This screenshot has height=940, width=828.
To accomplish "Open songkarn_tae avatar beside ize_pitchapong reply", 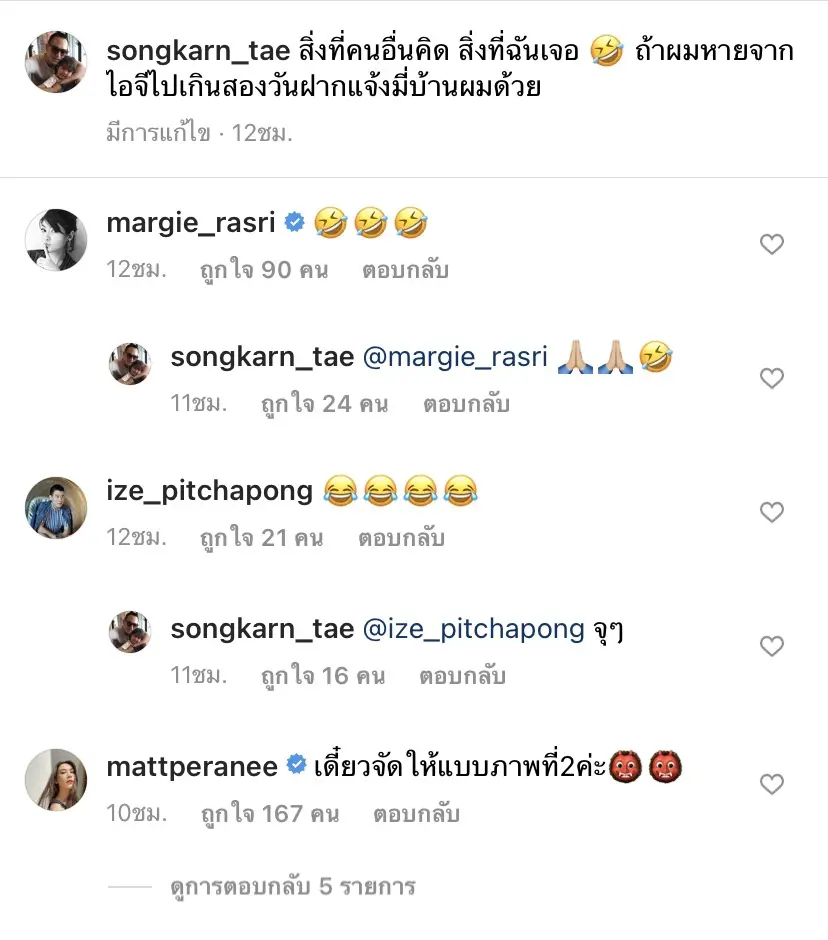I will point(130,633).
